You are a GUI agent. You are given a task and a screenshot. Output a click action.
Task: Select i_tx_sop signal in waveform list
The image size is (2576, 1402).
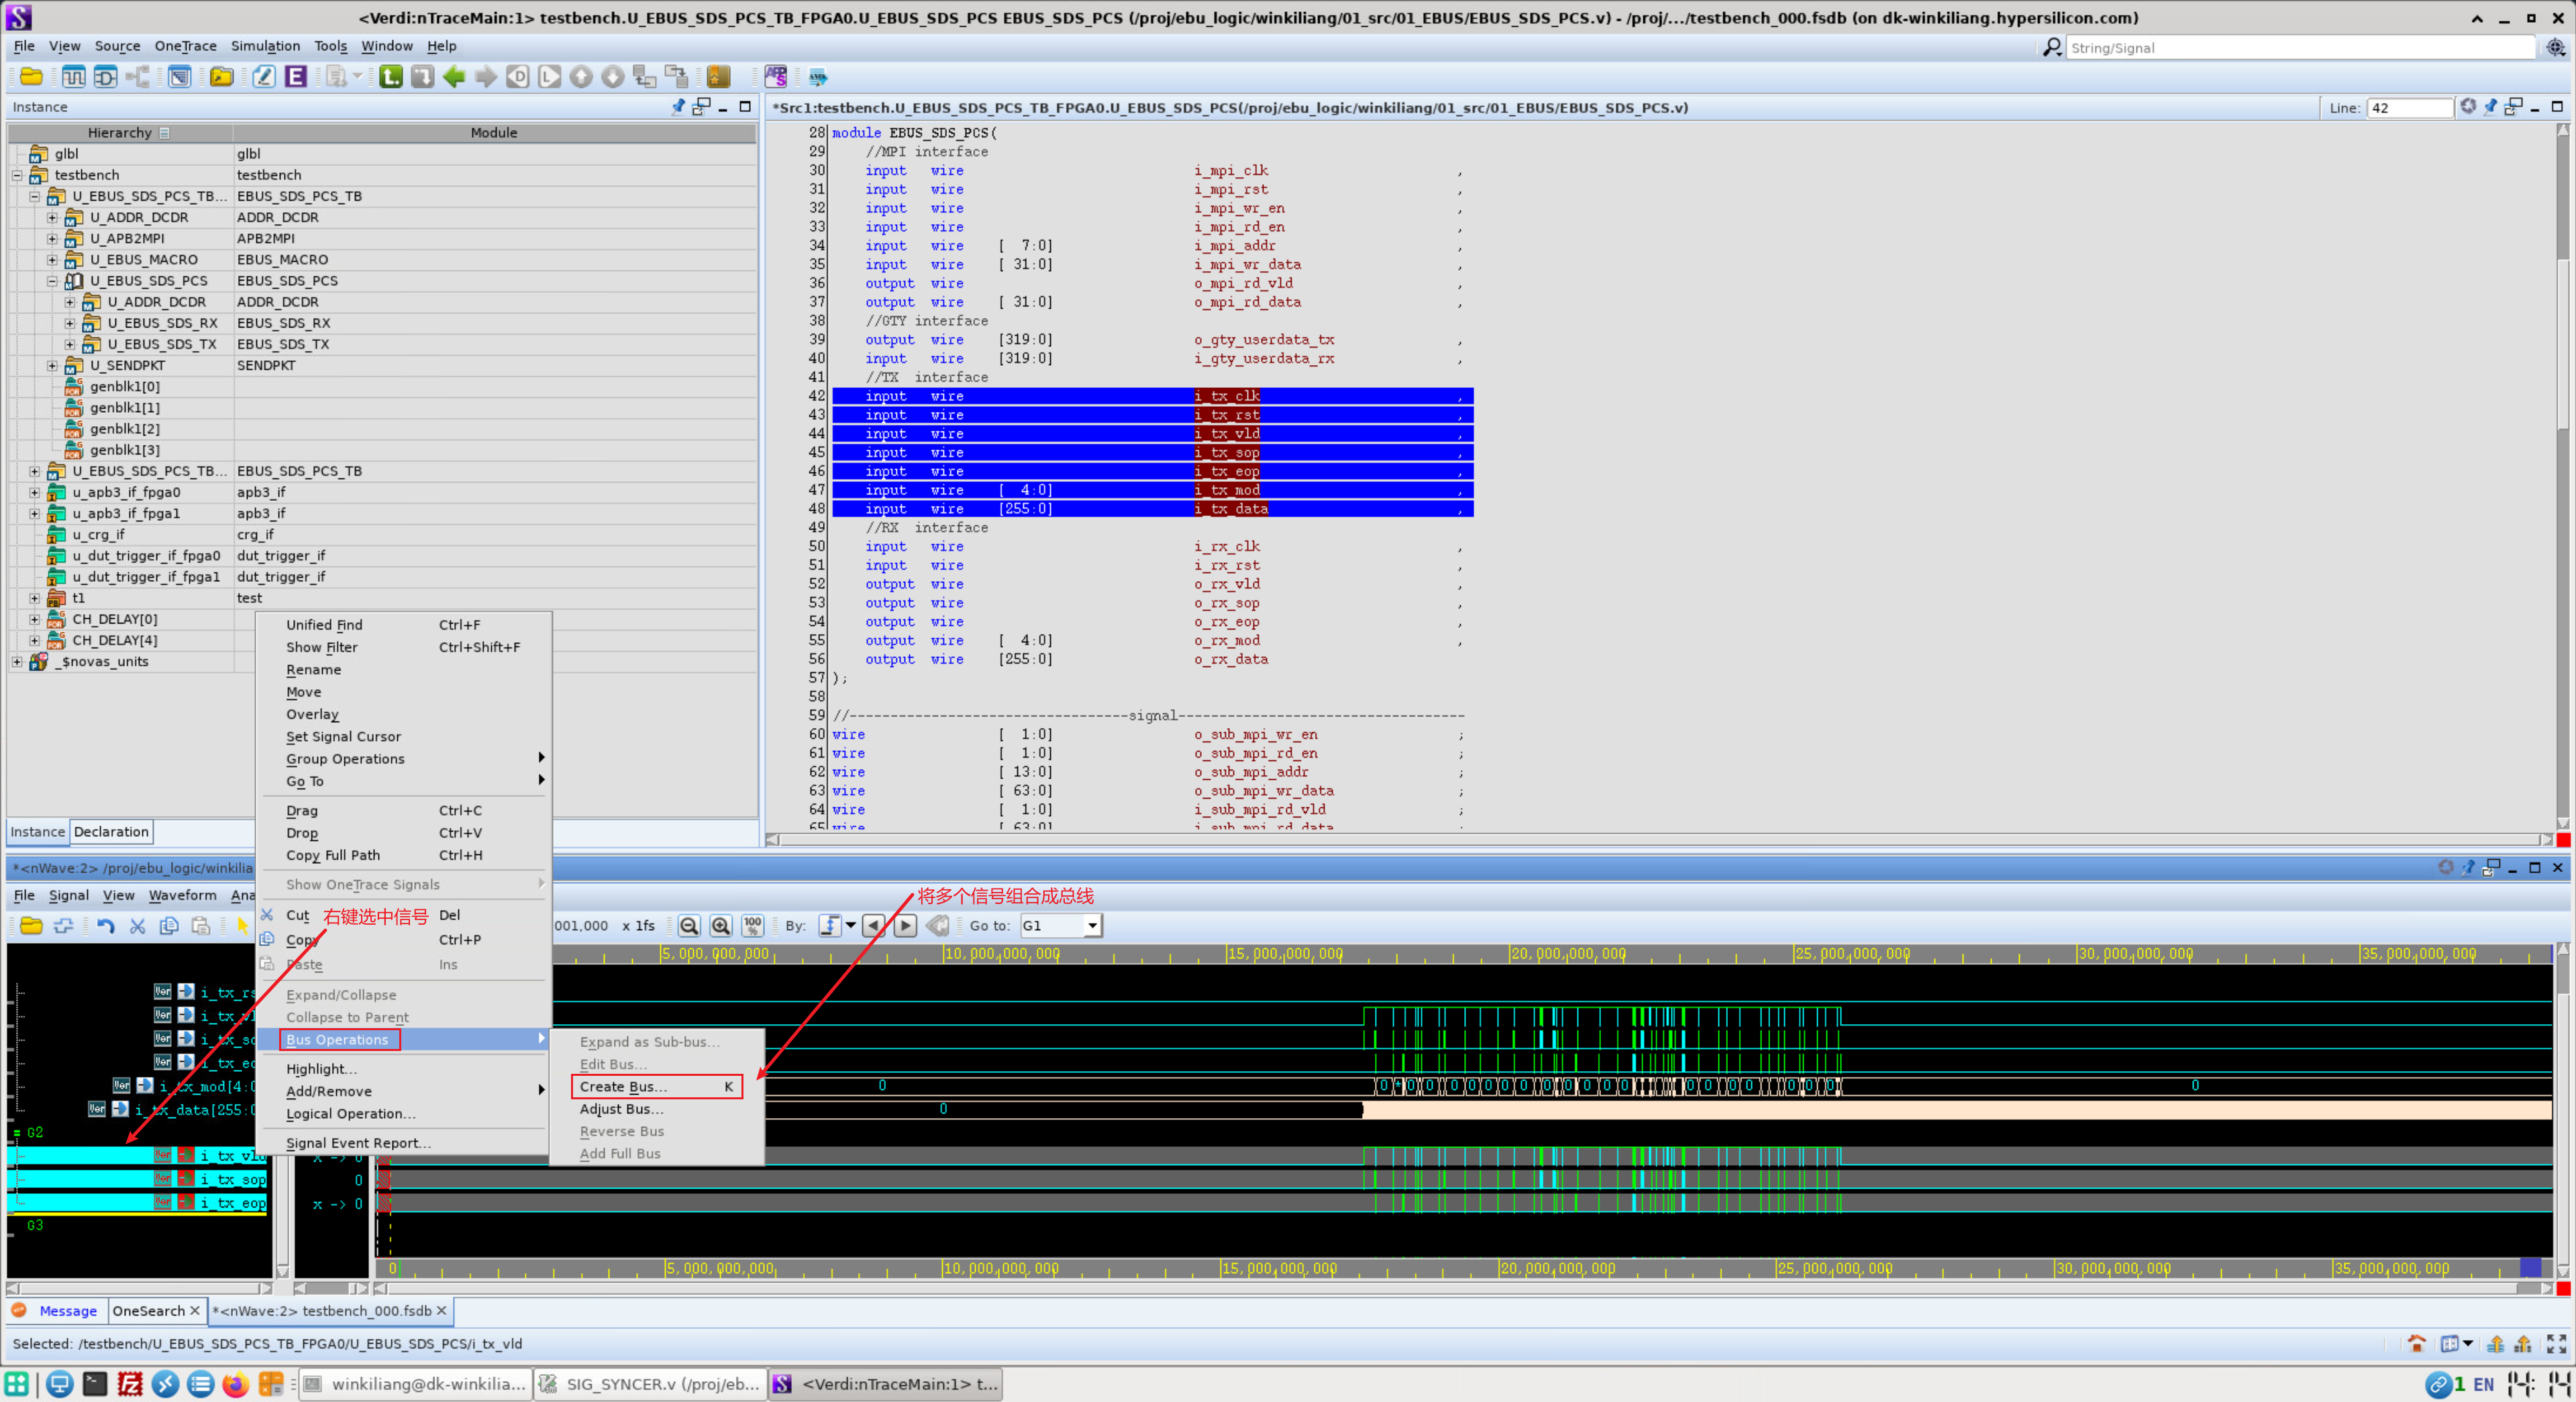point(232,1180)
